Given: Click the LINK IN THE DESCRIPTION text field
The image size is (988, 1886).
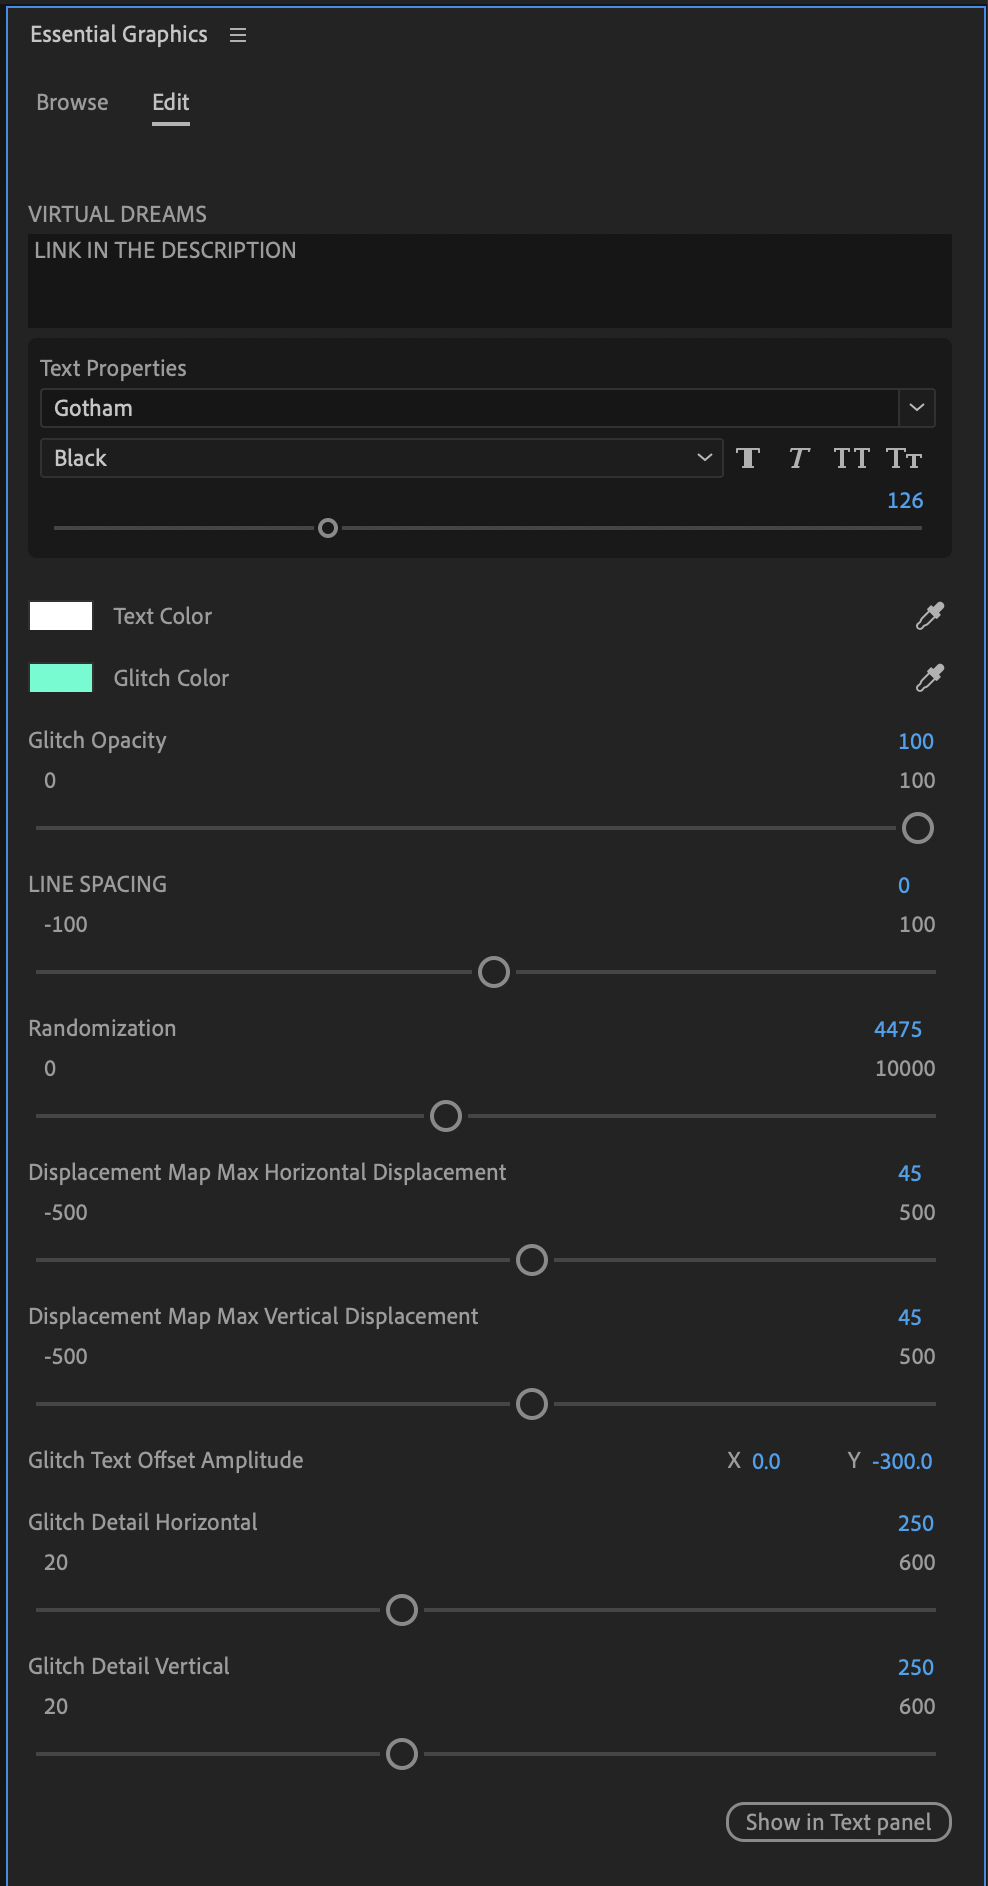Looking at the screenshot, I should point(489,280).
